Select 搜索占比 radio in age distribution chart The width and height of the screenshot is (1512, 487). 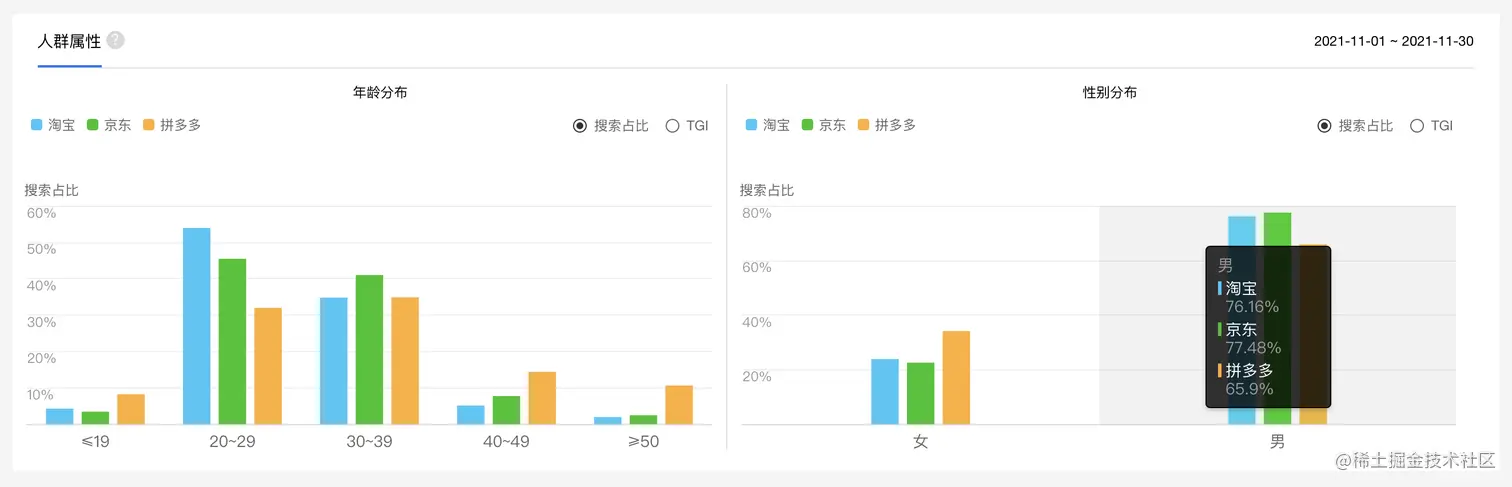580,126
